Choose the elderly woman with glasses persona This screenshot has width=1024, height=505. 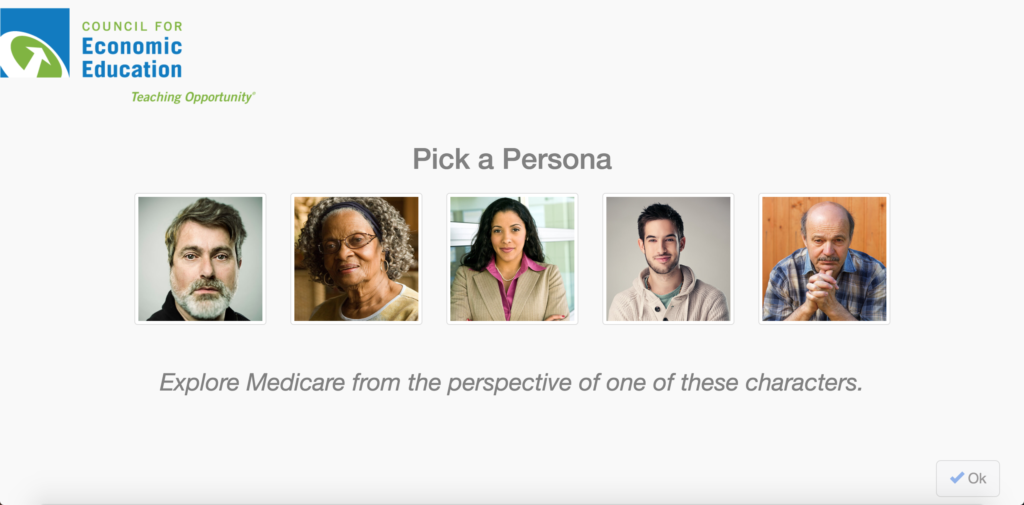356,258
